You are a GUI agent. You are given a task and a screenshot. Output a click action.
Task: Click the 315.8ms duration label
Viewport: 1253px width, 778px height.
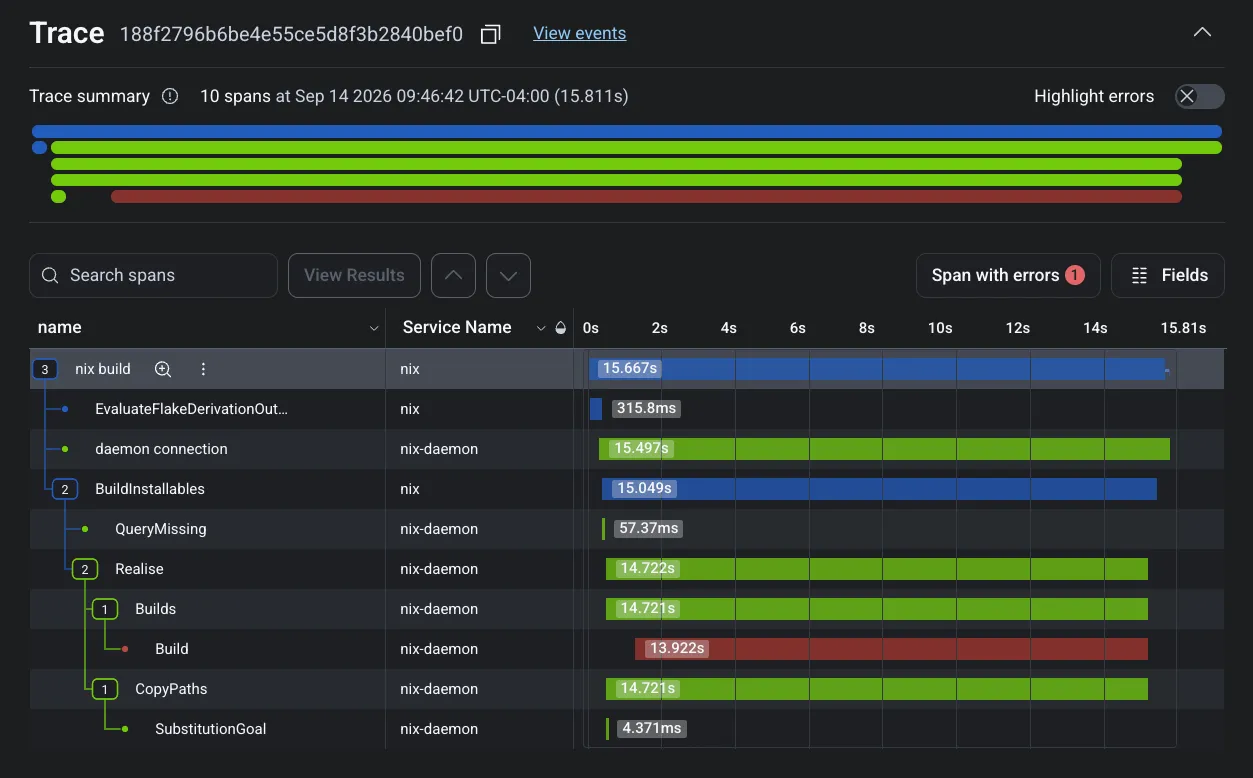(x=646, y=409)
